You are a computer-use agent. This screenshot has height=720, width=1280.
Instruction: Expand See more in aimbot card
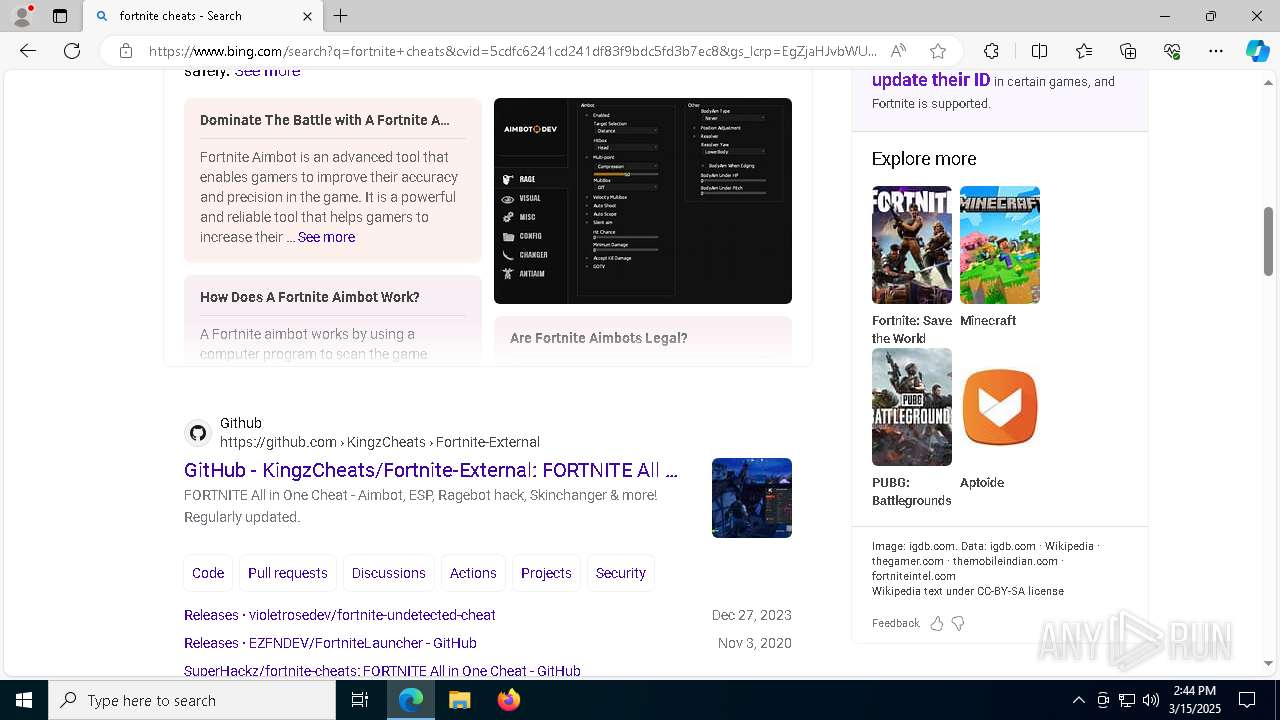click(326, 237)
